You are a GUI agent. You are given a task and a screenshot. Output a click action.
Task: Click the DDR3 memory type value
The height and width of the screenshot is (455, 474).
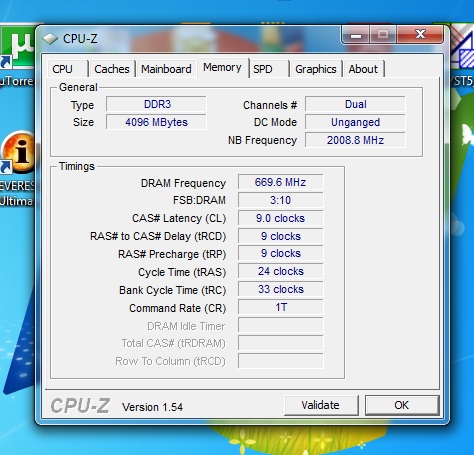click(x=156, y=104)
